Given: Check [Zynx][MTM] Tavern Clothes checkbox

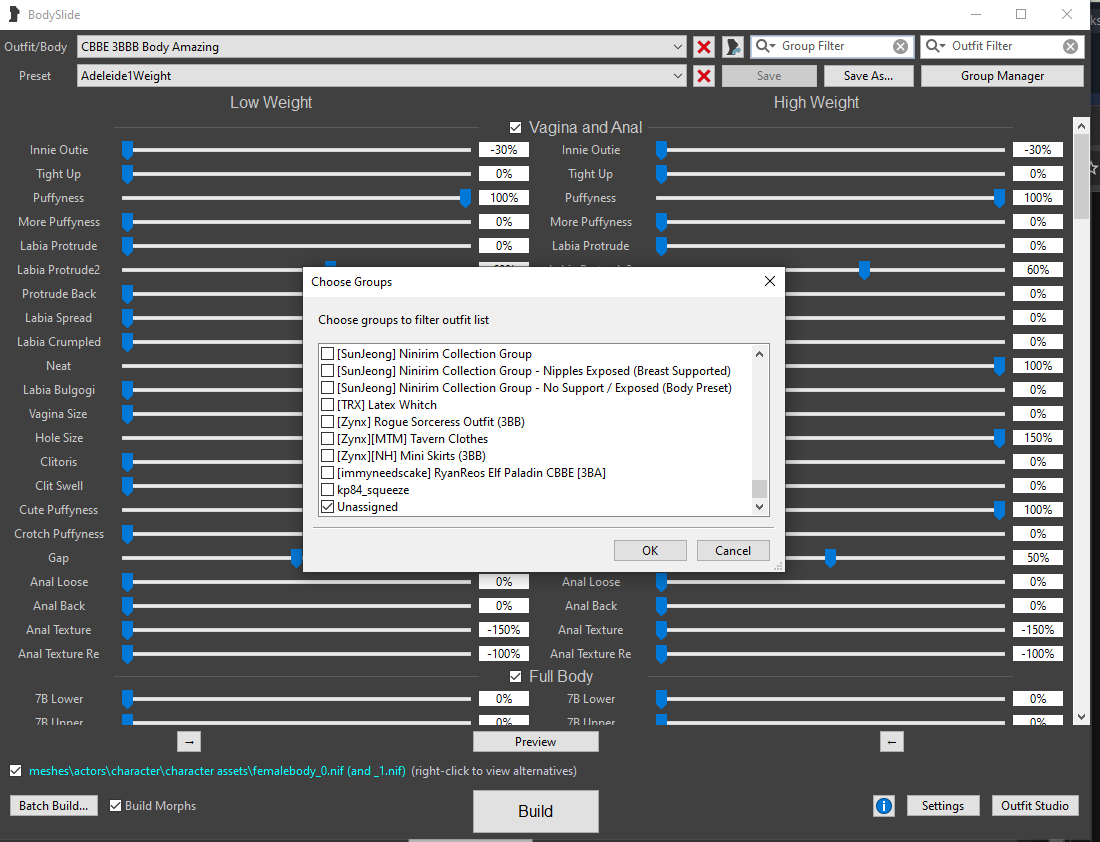Looking at the screenshot, I should pos(327,439).
